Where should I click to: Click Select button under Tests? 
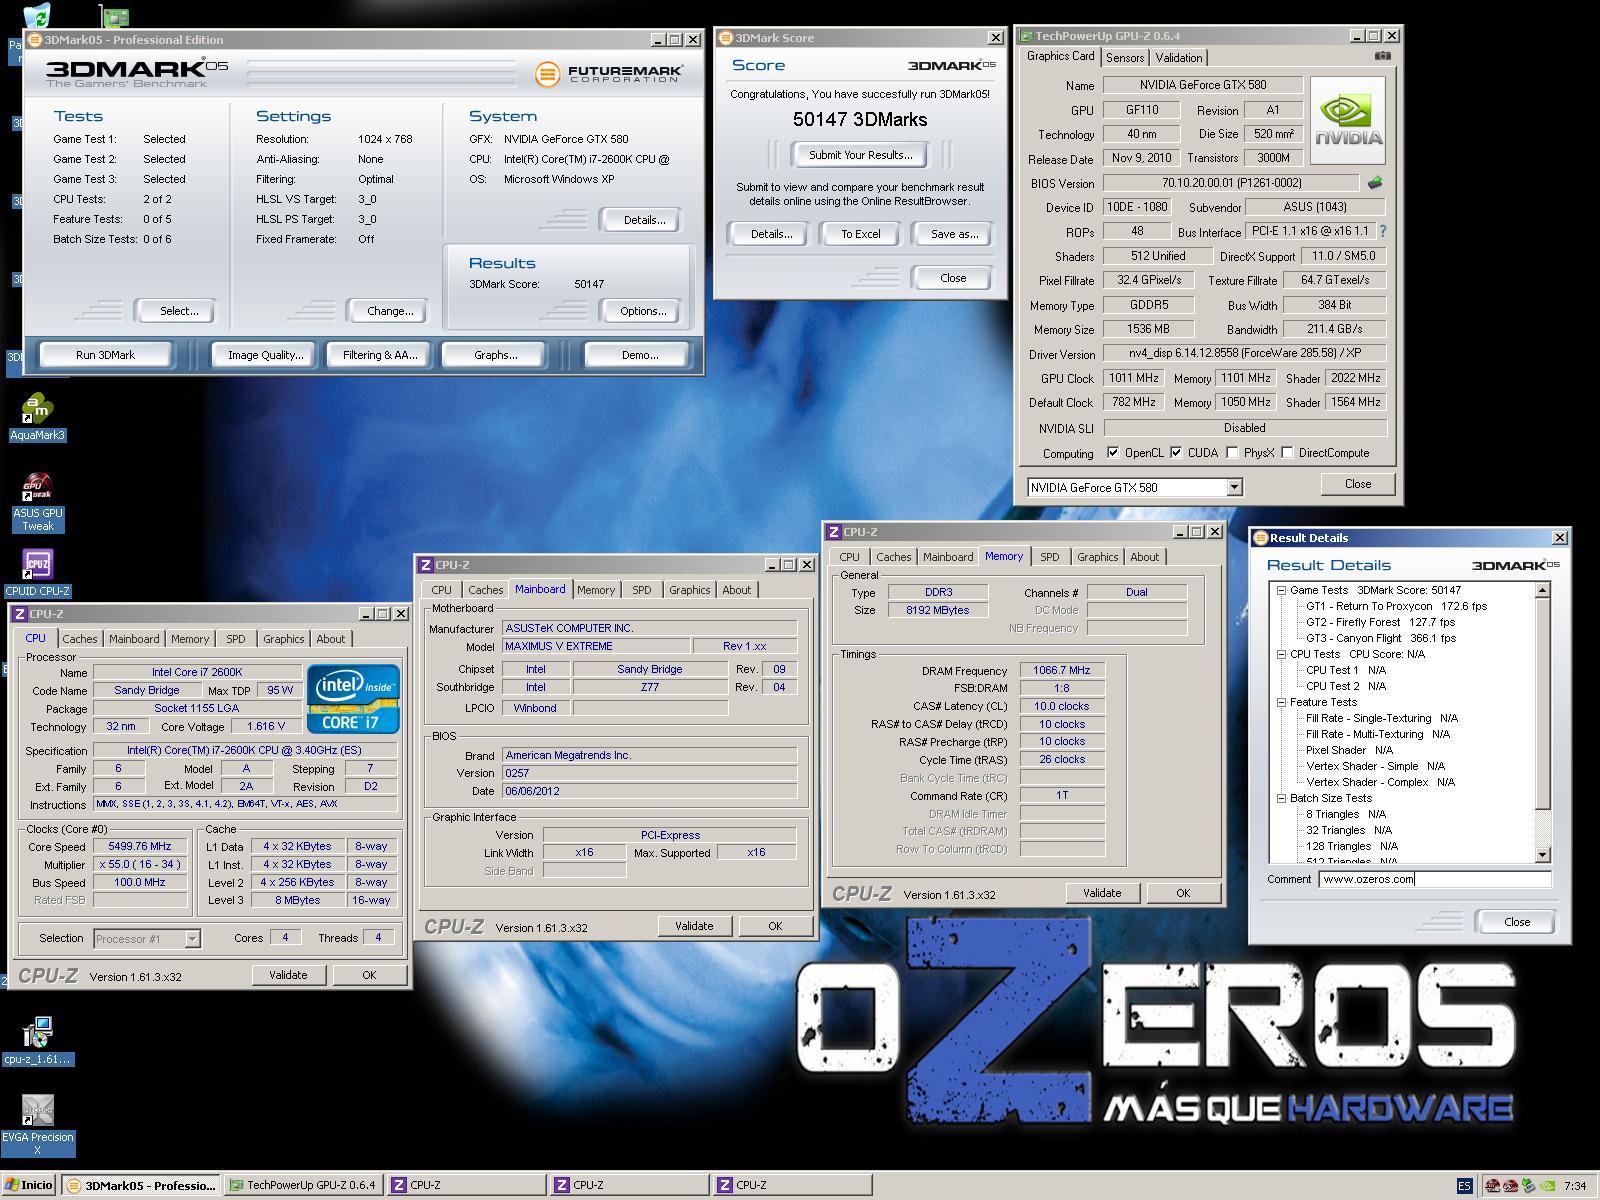point(179,311)
